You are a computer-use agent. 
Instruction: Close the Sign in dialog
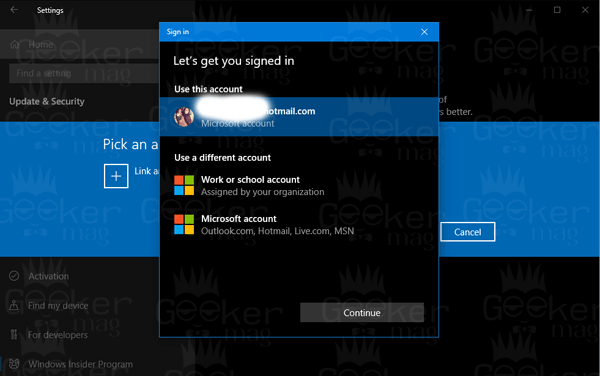click(x=424, y=32)
